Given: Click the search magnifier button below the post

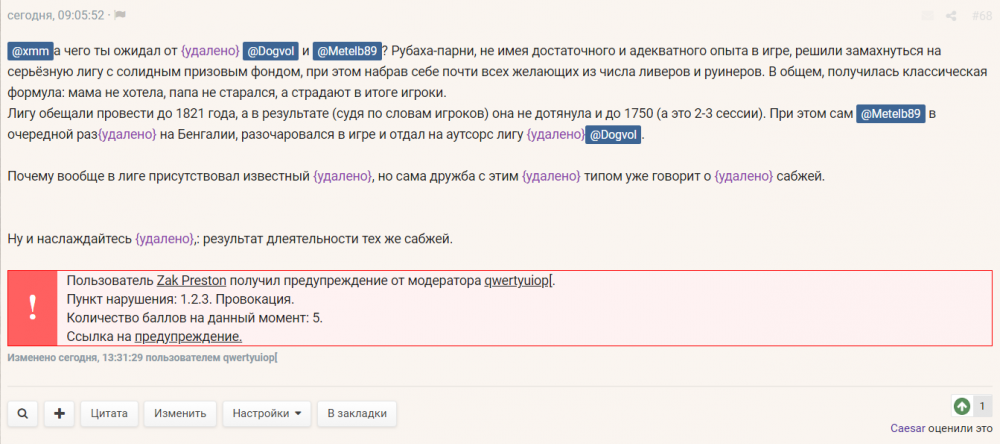Looking at the screenshot, I should click(23, 413).
